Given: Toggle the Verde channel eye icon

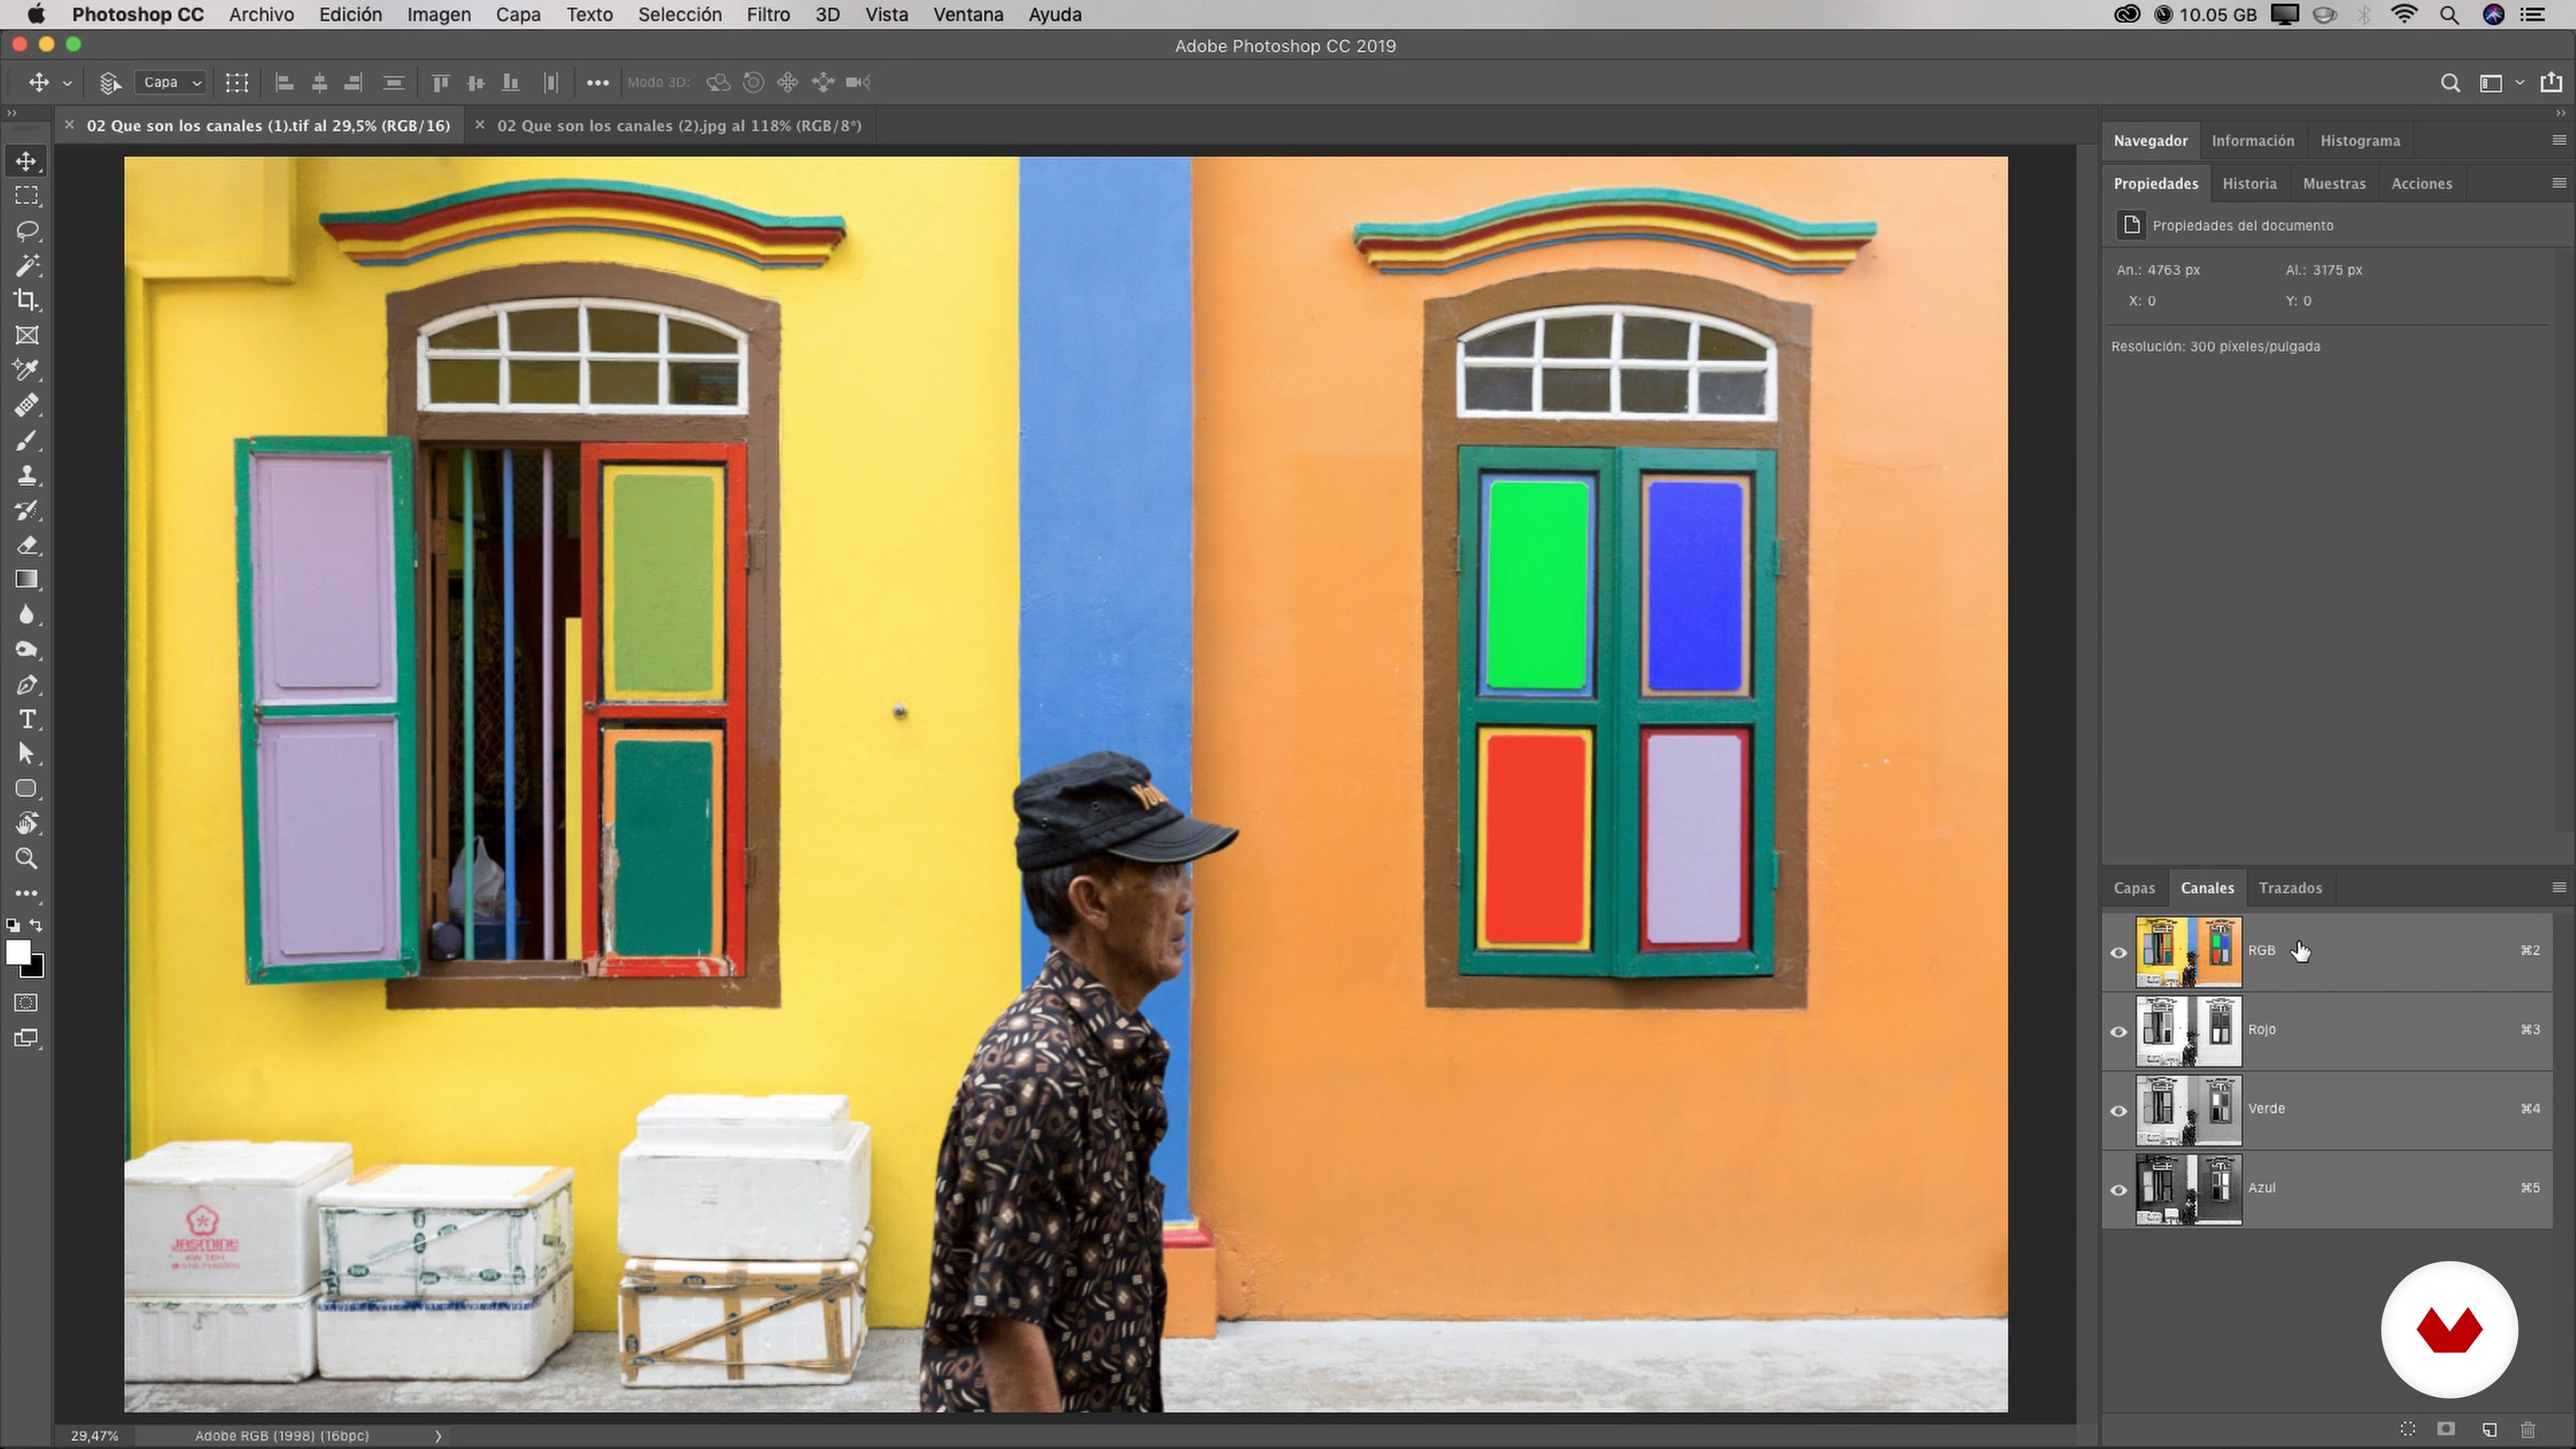Looking at the screenshot, I should click(x=2118, y=1110).
